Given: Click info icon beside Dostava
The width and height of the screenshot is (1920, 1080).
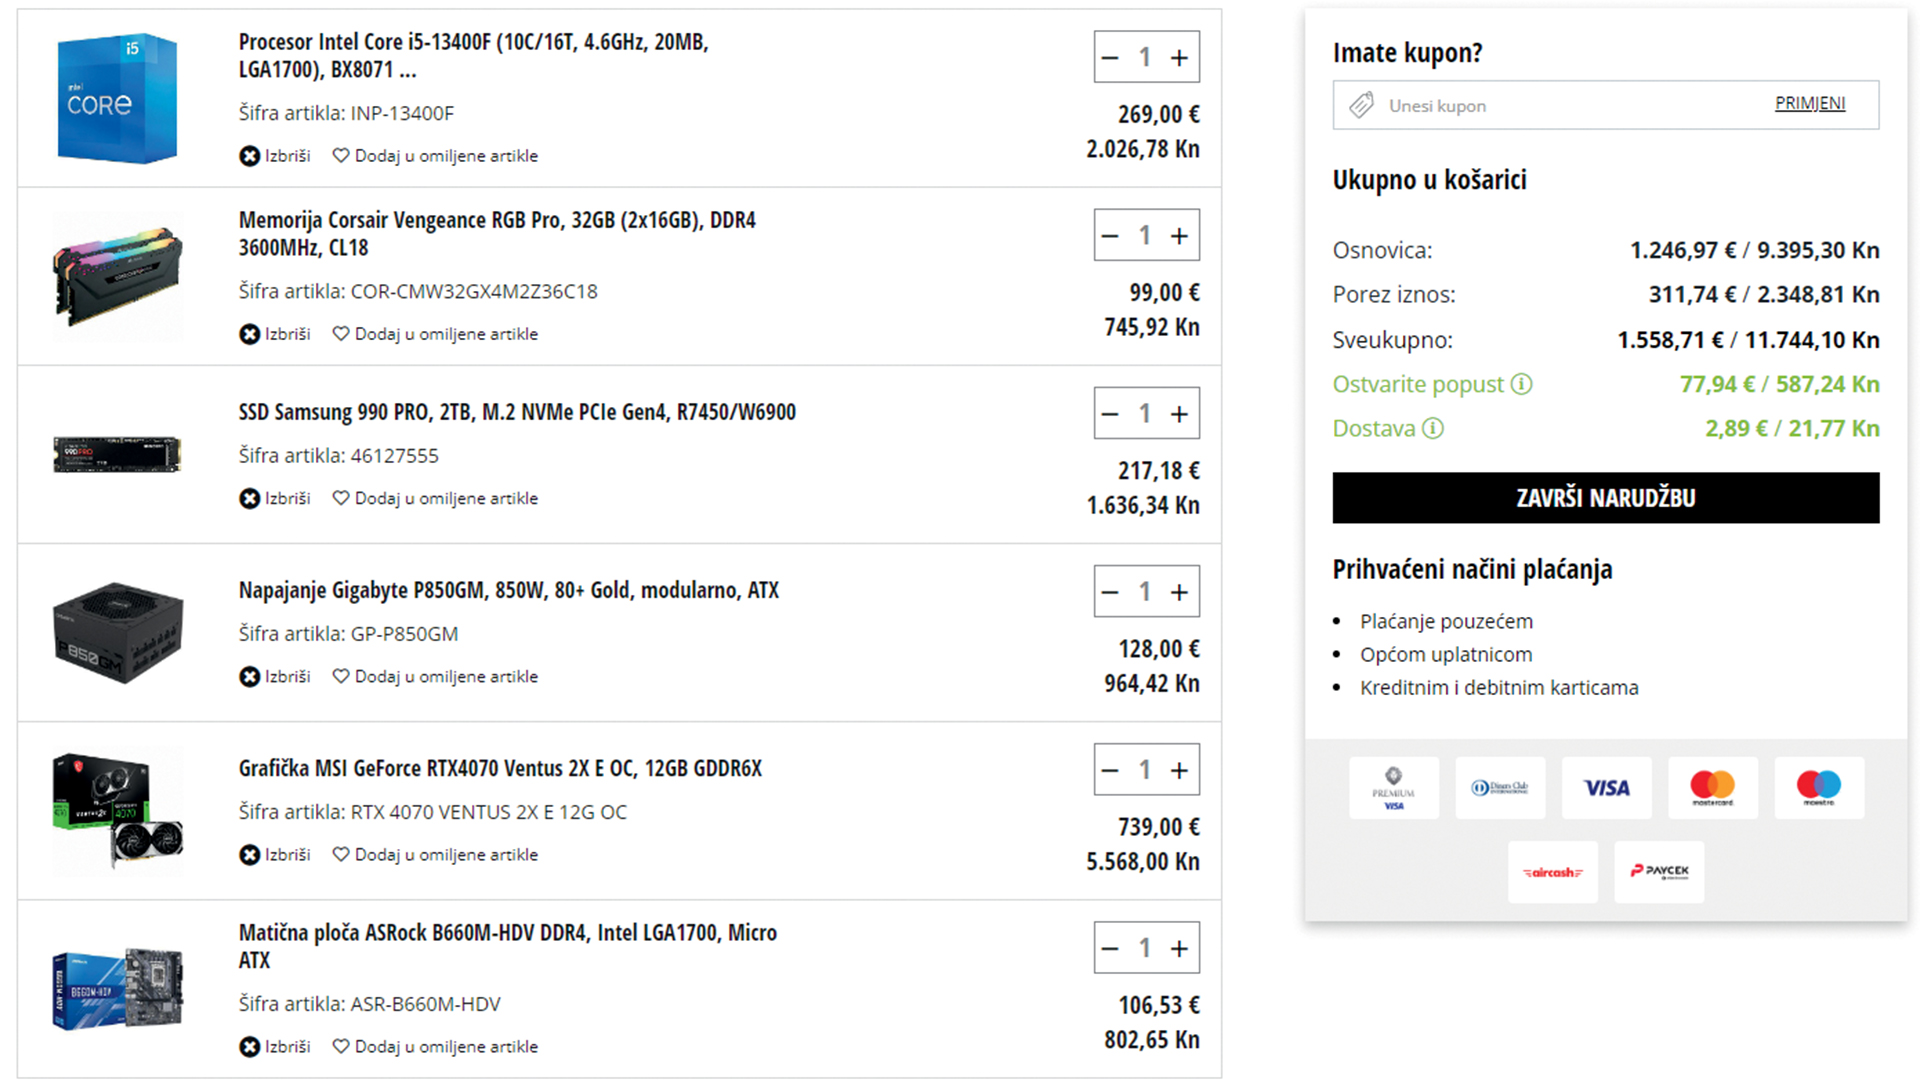Looking at the screenshot, I should tap(1433, 429).
